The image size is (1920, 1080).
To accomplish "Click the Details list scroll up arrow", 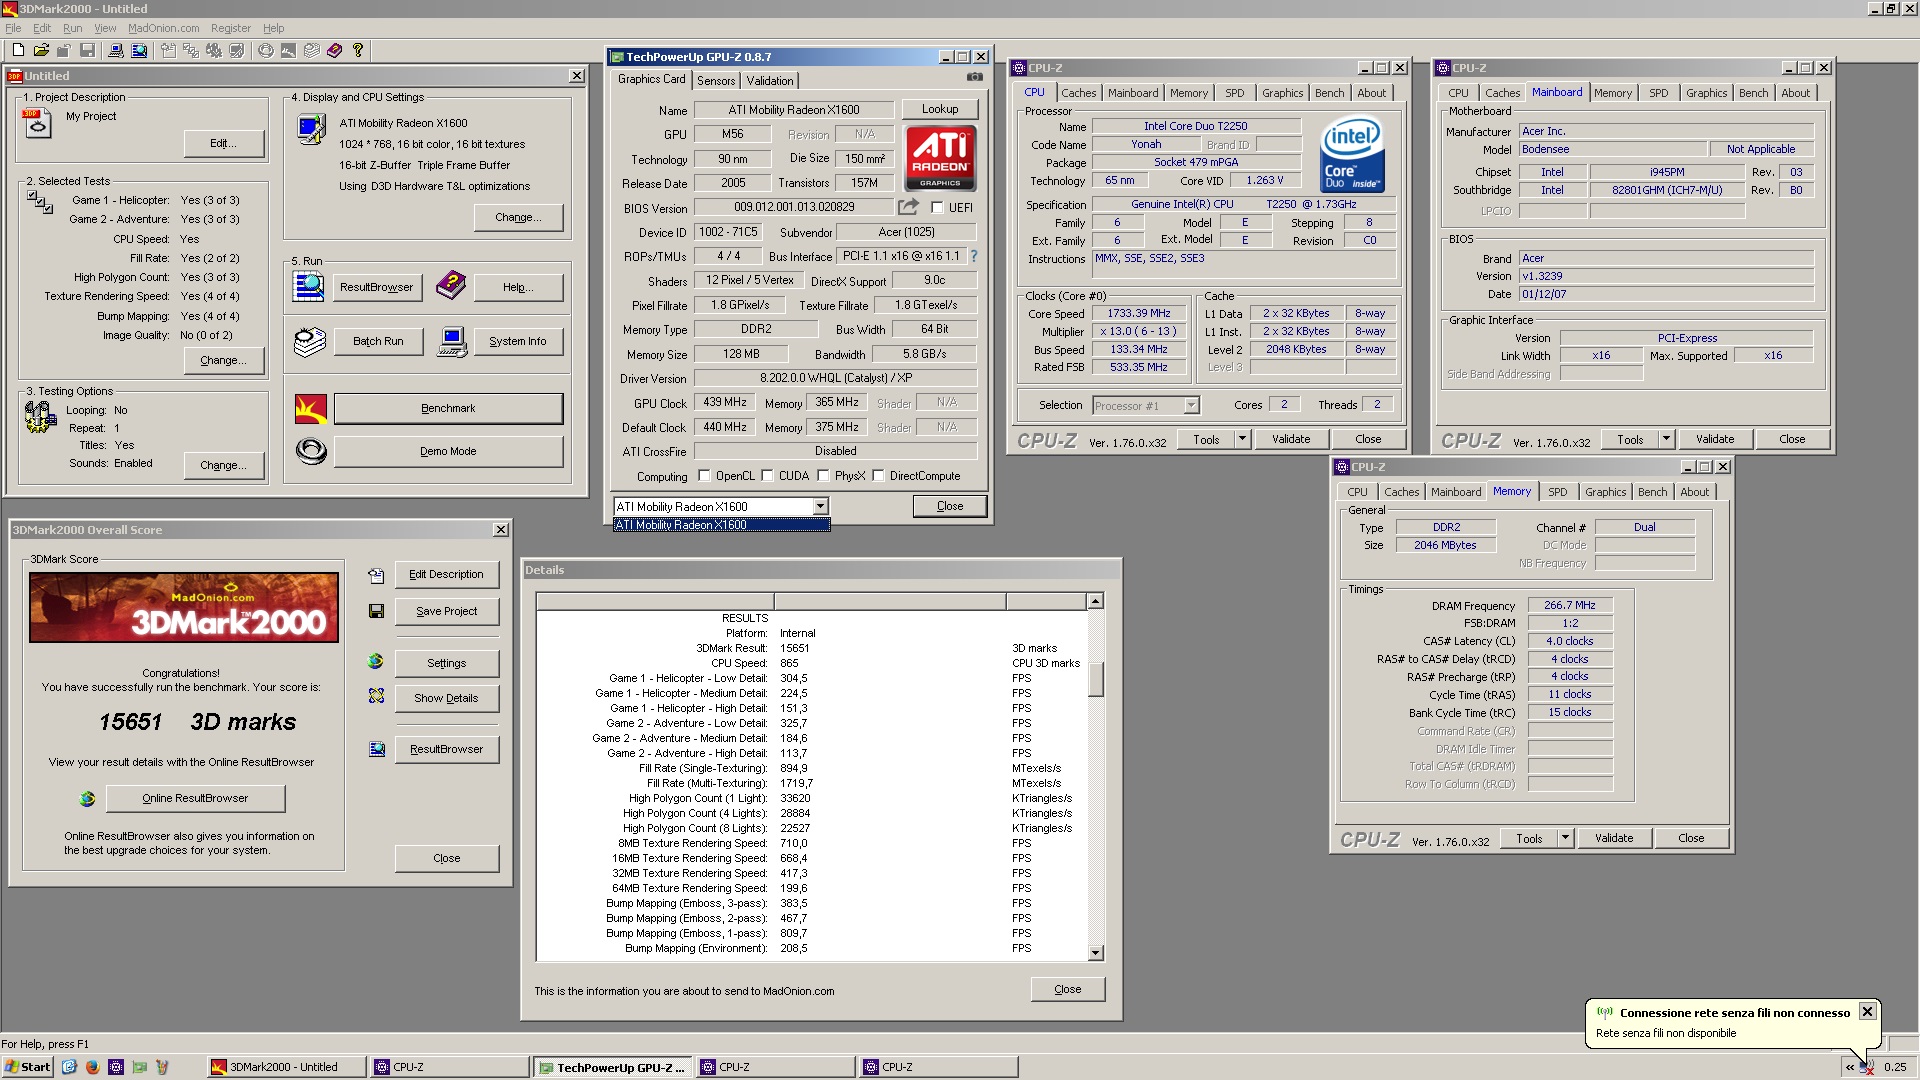I will click(1095, 601).
